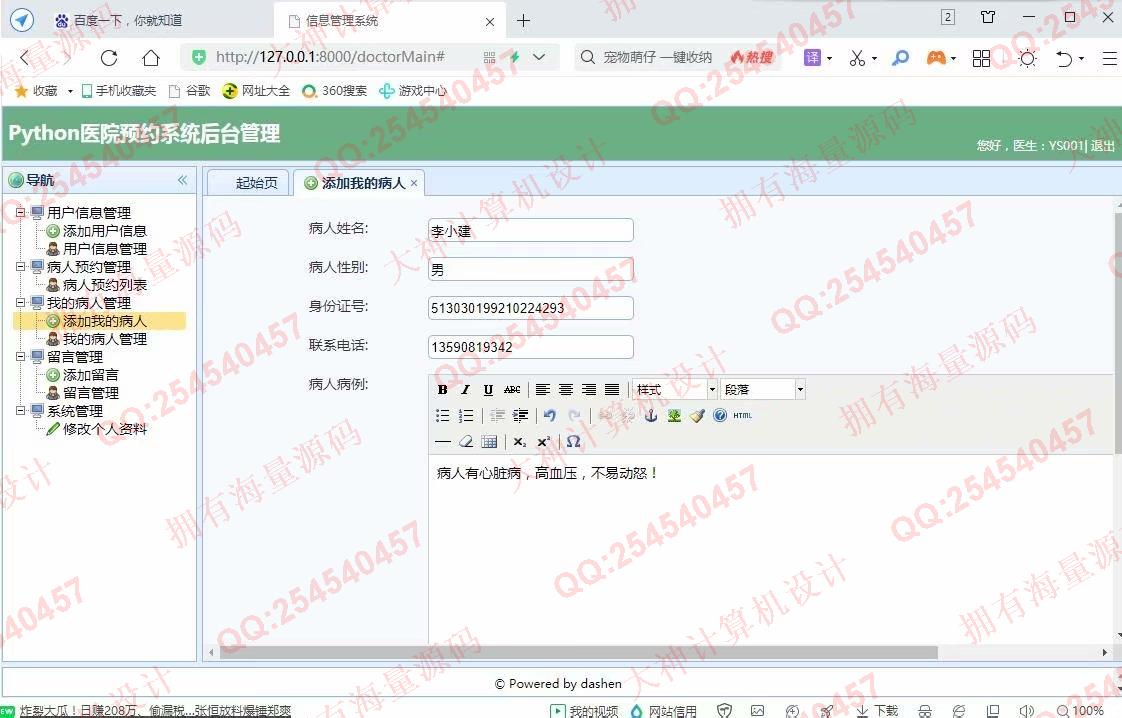Image resolution: width=1122 pixels, height=718 pixels.
Task: Apply strikethrough (ABC) formatting
Action: (x=512, y=389)
